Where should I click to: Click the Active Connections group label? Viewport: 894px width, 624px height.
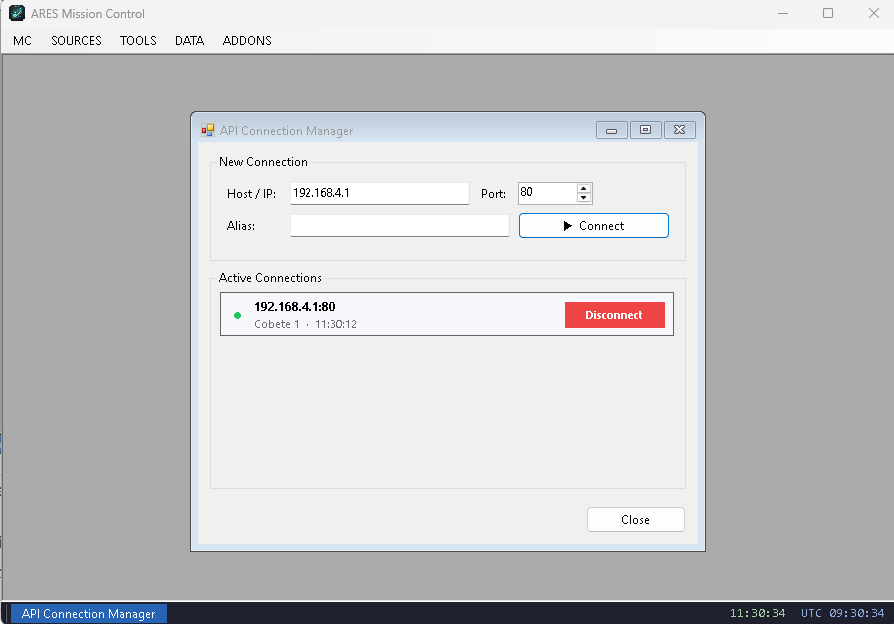pyautogui.click(x=270, y=278)
